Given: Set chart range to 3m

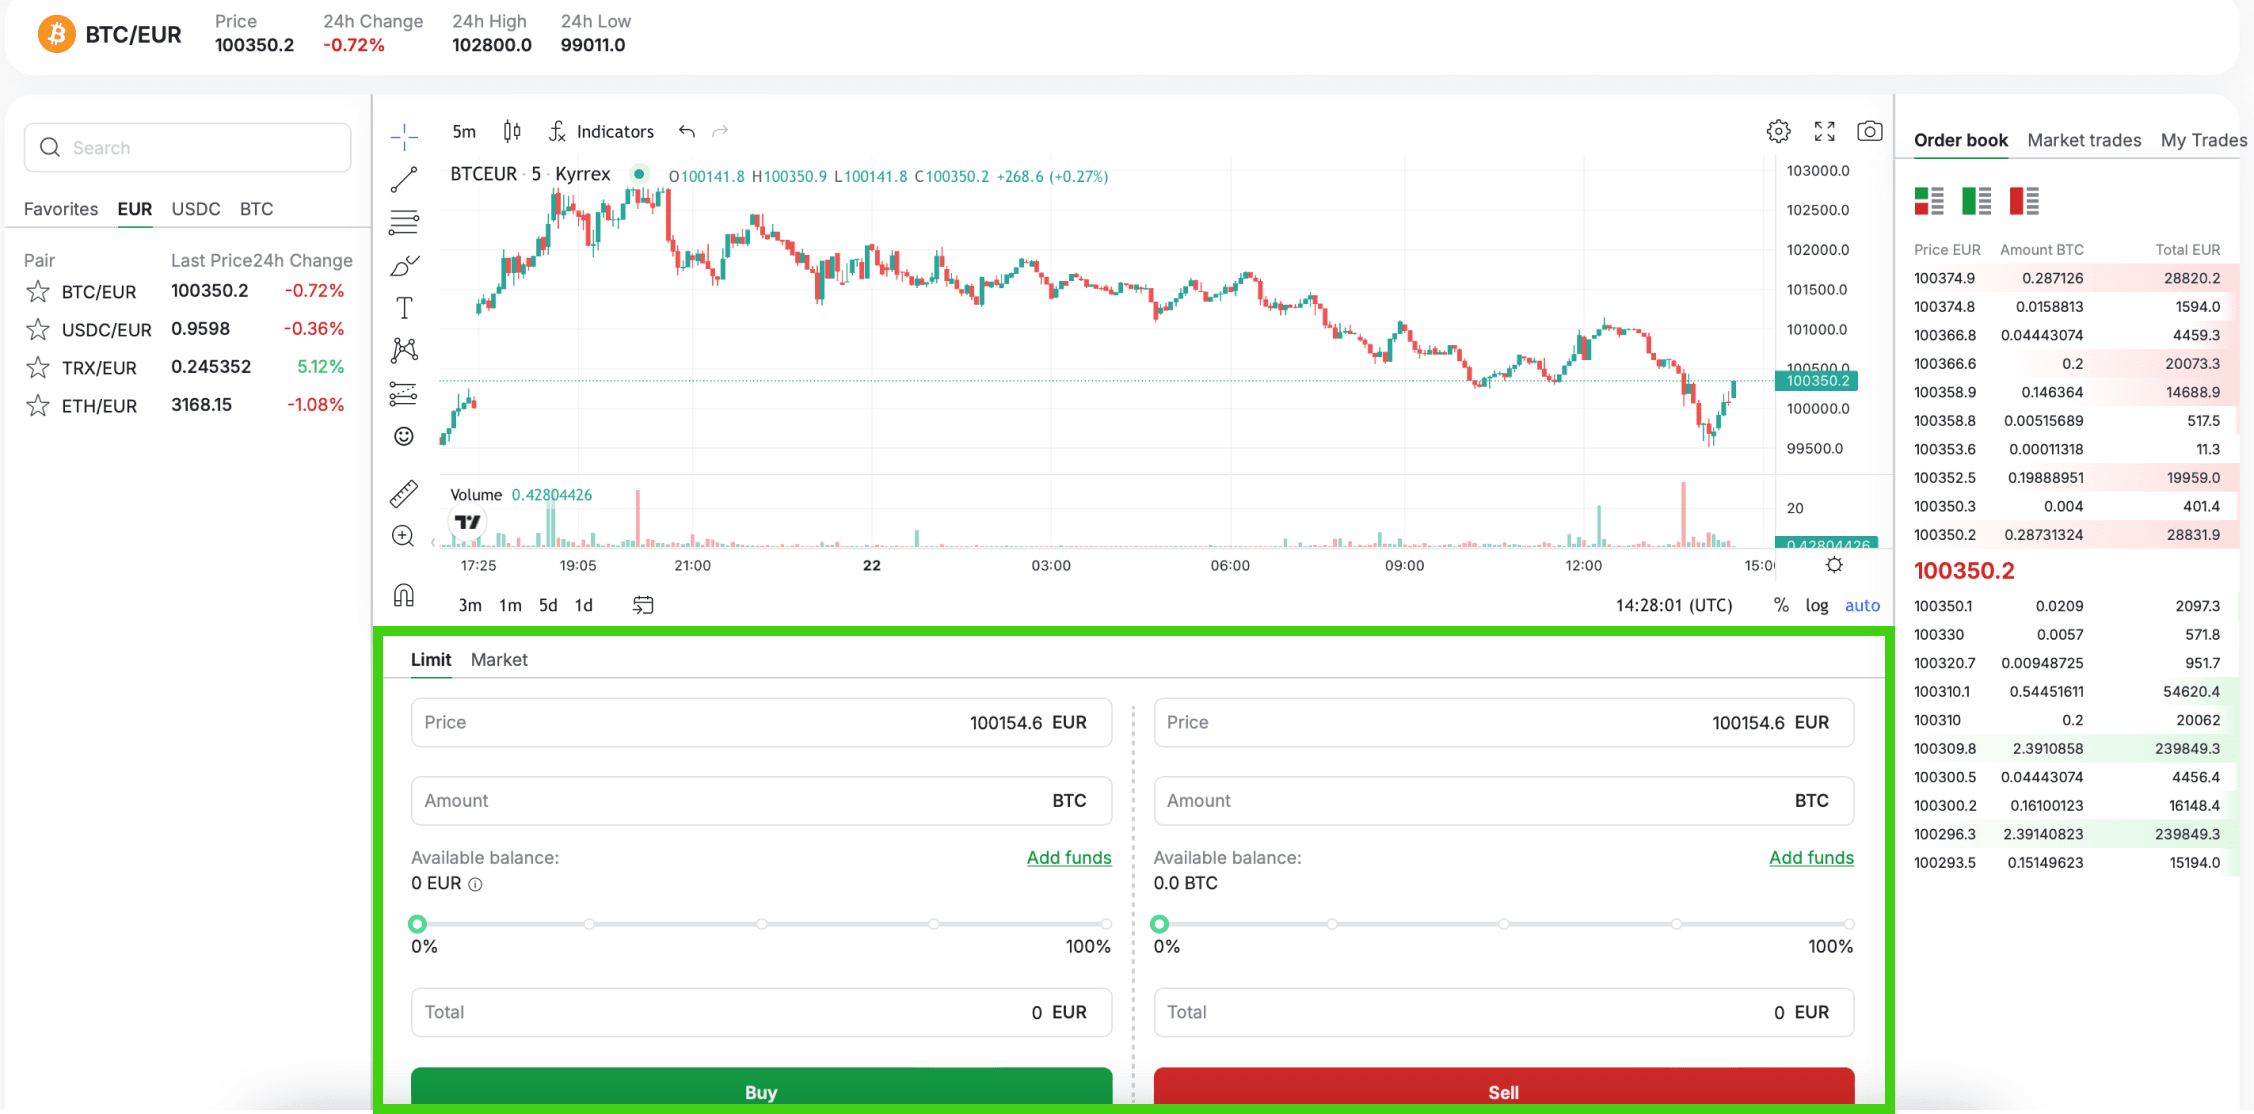Looking at the screenshot, I should (470, 605).
